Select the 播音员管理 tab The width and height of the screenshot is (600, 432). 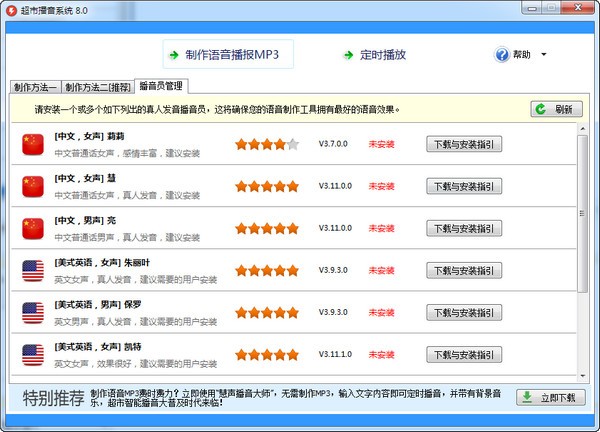tap(160, 86)
